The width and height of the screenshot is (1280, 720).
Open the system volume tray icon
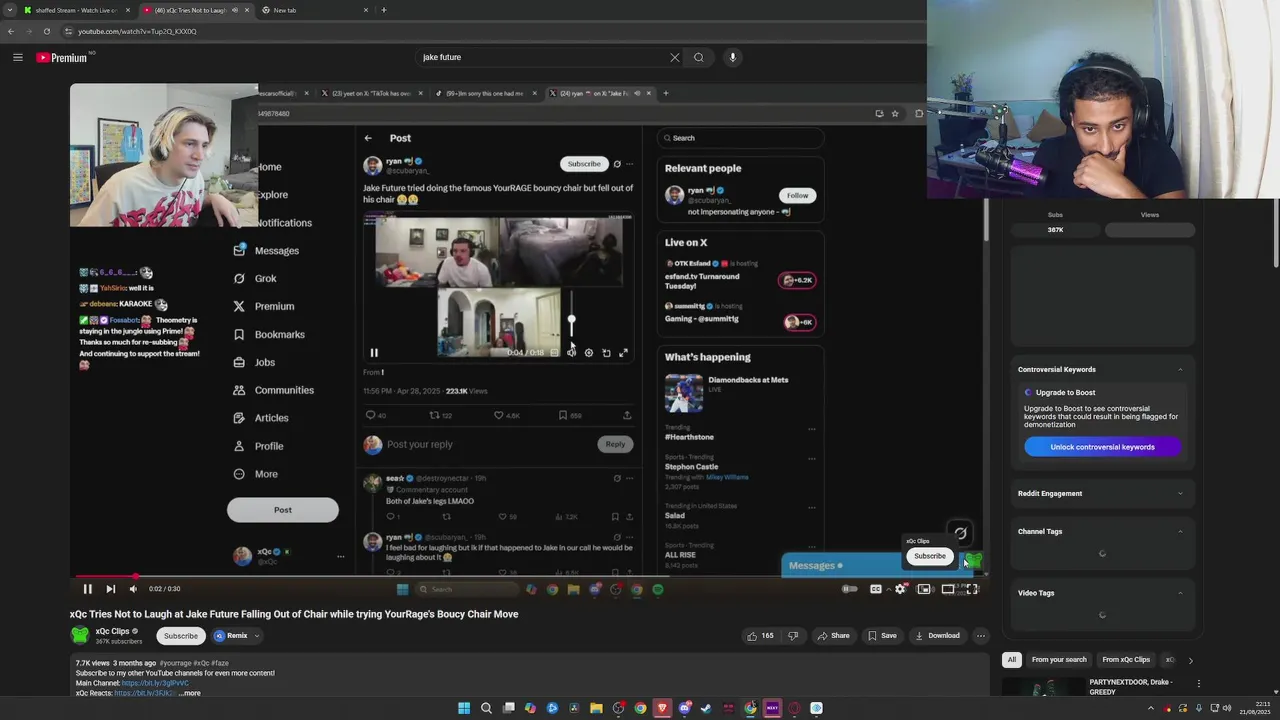click(x=1227, y=709)
